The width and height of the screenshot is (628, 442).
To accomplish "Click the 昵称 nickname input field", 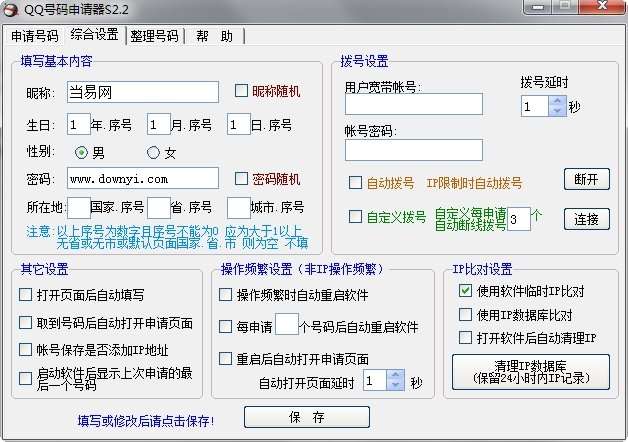I will 143,92.
